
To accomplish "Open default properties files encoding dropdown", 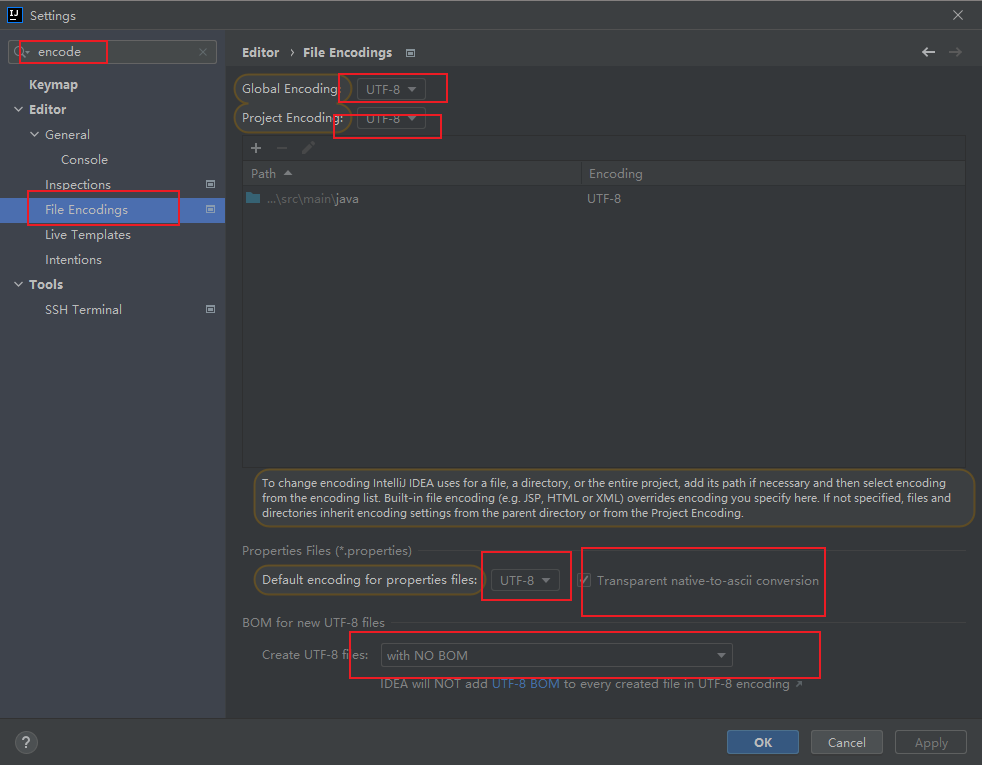I will click(x=525, y=580).
